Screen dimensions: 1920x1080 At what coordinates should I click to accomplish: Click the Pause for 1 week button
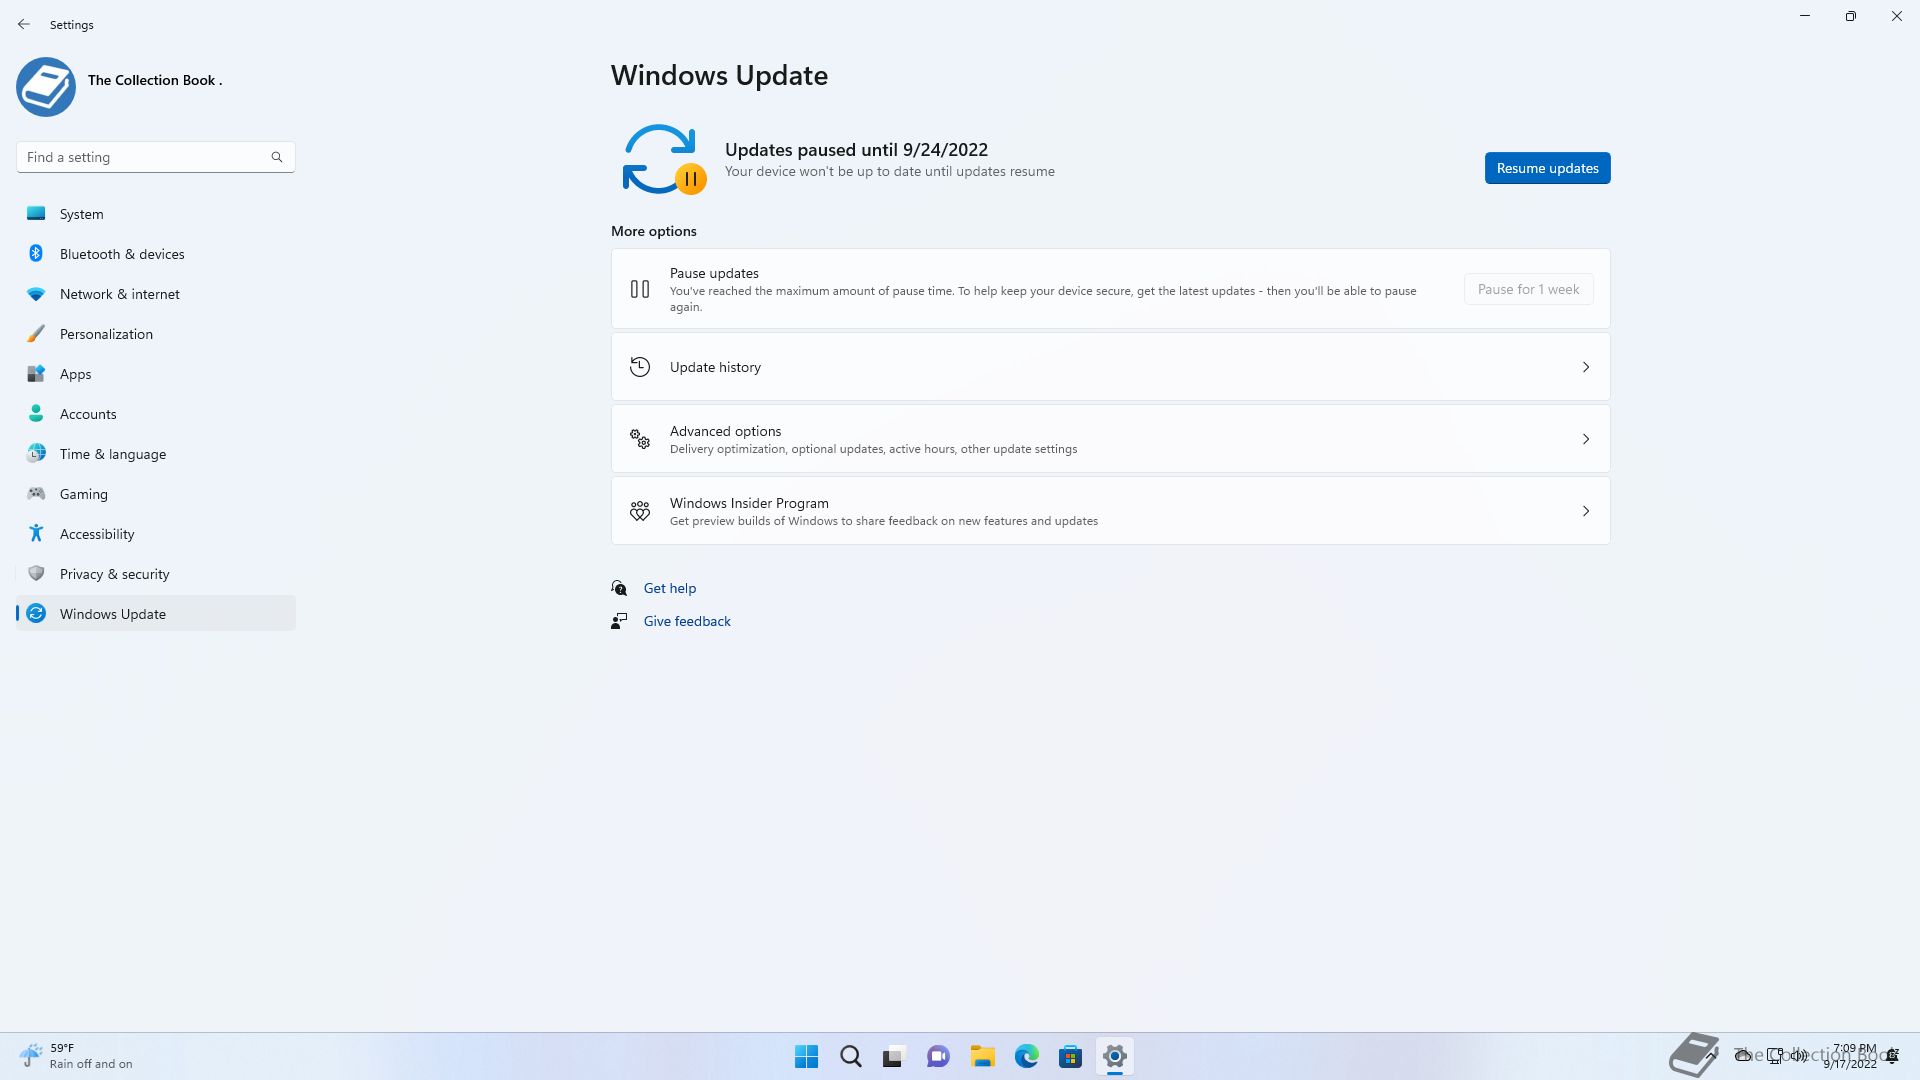click(x=1528, y=289)
